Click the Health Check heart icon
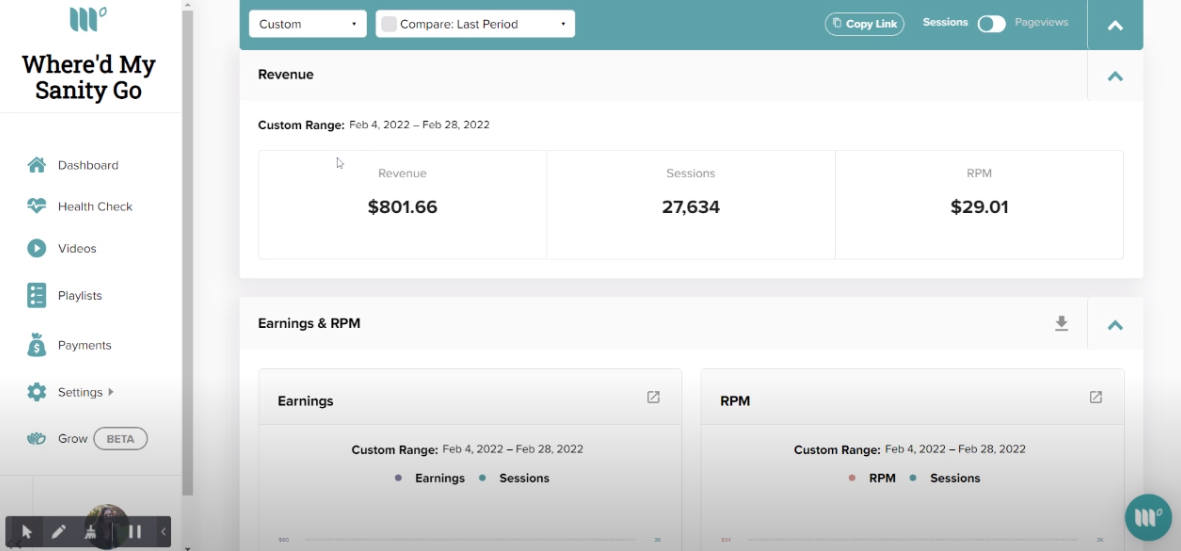 pyautogui.click(x=36, y=206)
